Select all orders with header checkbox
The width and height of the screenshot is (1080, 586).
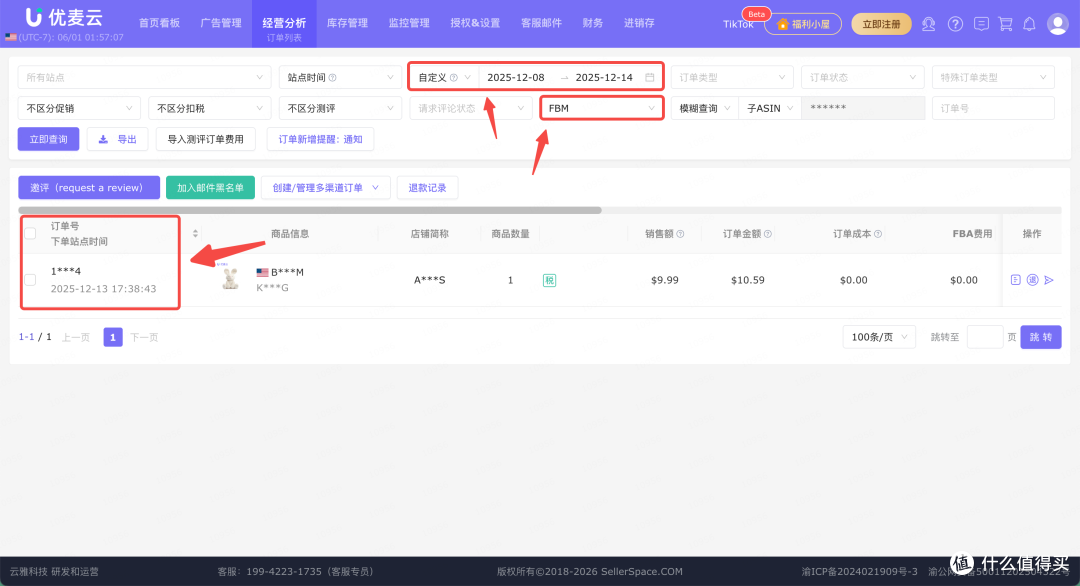(30, 233)
